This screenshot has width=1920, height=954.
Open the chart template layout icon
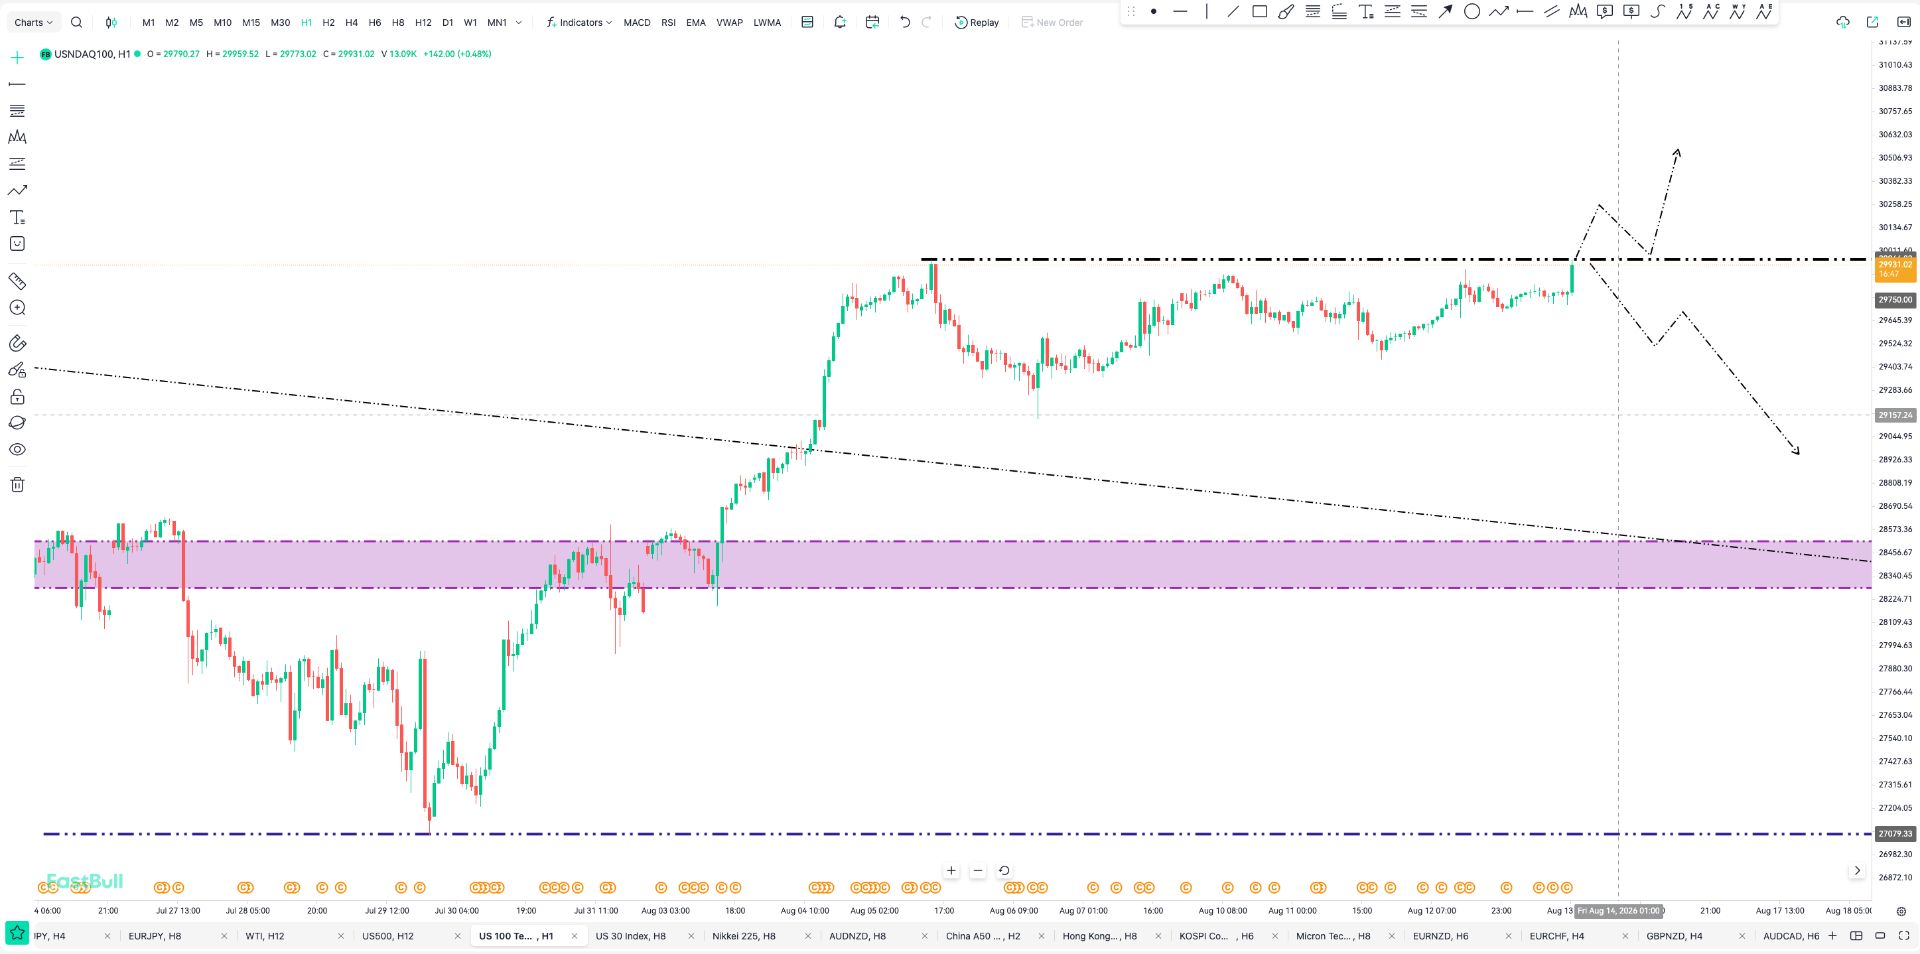[x=807, y=22]
